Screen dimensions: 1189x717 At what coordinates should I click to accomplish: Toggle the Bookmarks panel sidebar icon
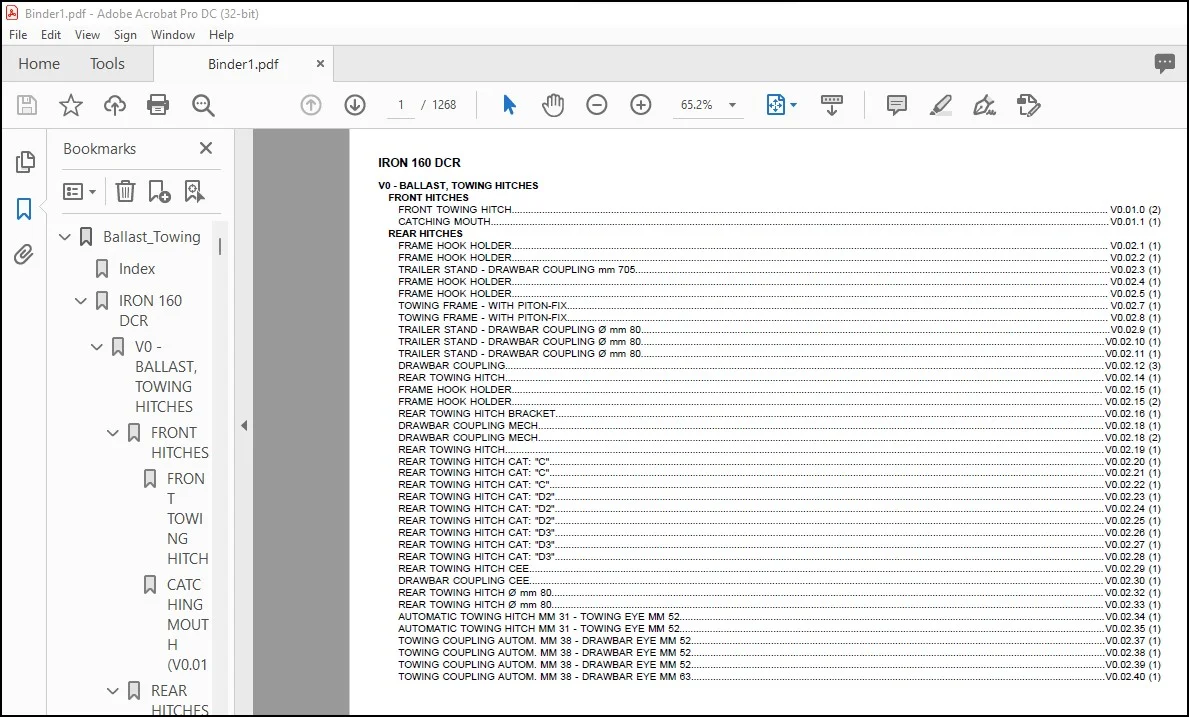point(24,209)
